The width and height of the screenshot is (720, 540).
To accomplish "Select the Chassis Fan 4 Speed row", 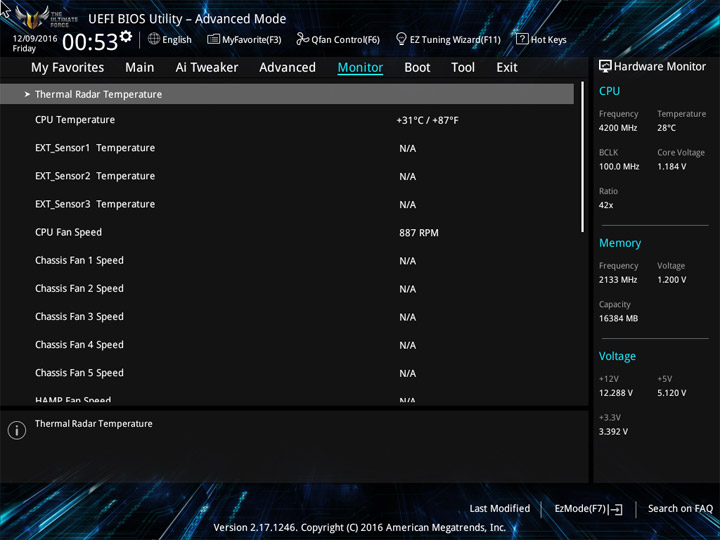I will (287, 345).
